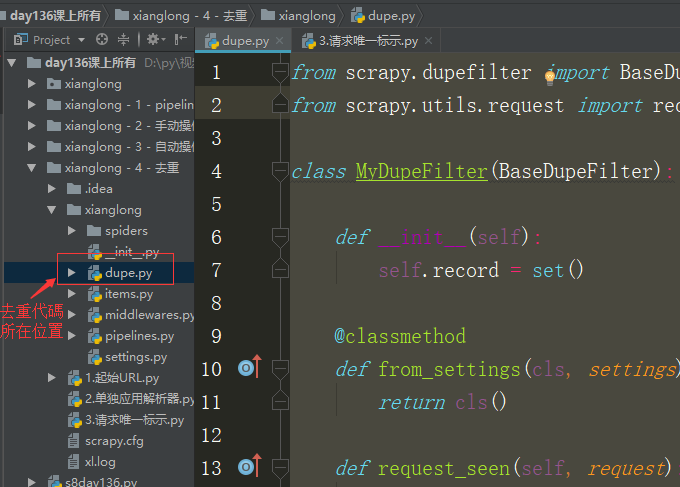Open pipelines.py in the project tree

pyautogui.click(x=138, y=336)
